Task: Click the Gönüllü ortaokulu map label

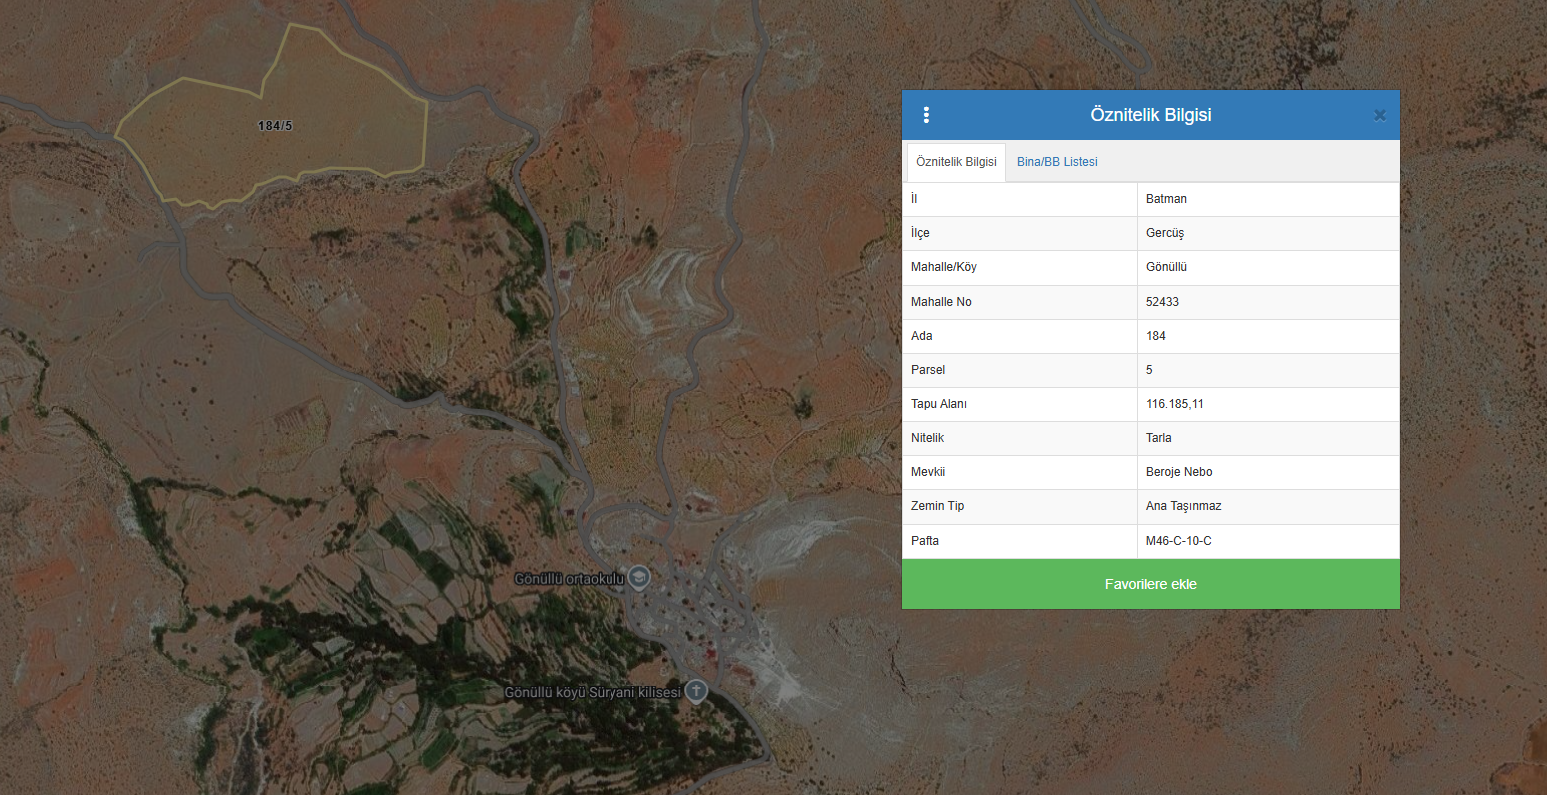Action: (569, 579)
